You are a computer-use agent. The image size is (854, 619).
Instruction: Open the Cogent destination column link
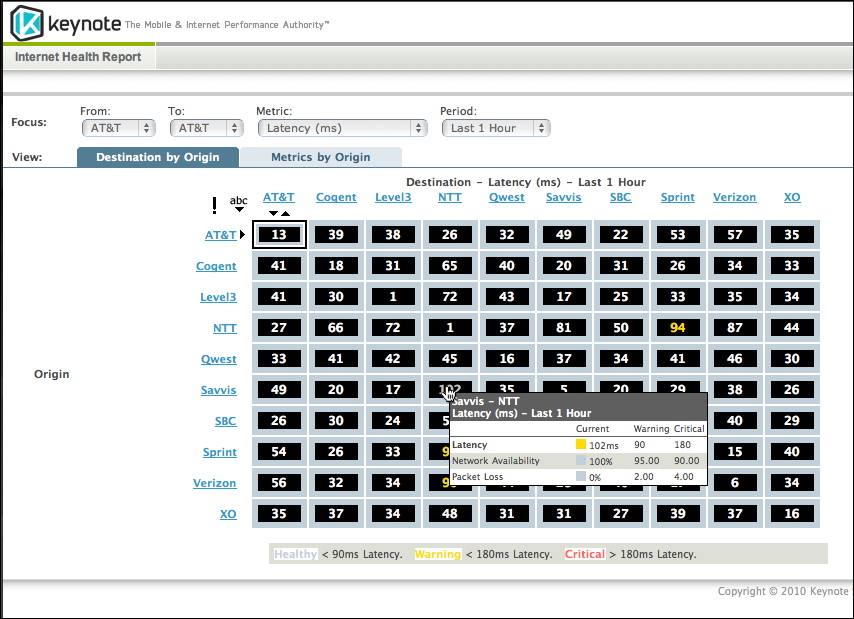click(x=336, y=197)
